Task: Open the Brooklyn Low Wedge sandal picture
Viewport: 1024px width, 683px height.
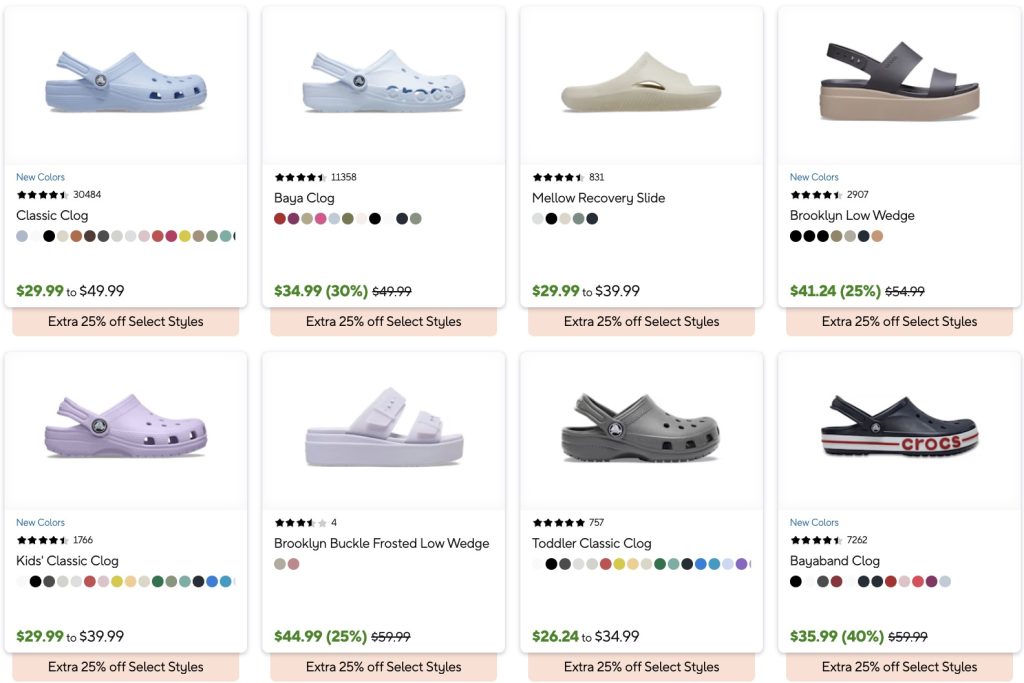Action: pos(899,80)
